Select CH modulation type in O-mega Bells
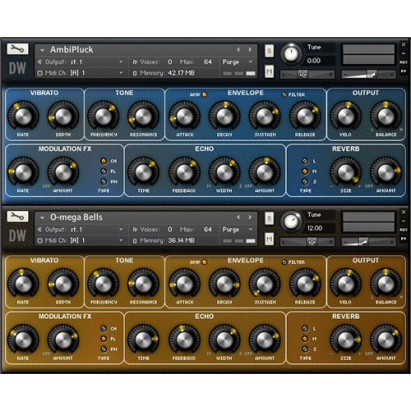 pos(104,329)
